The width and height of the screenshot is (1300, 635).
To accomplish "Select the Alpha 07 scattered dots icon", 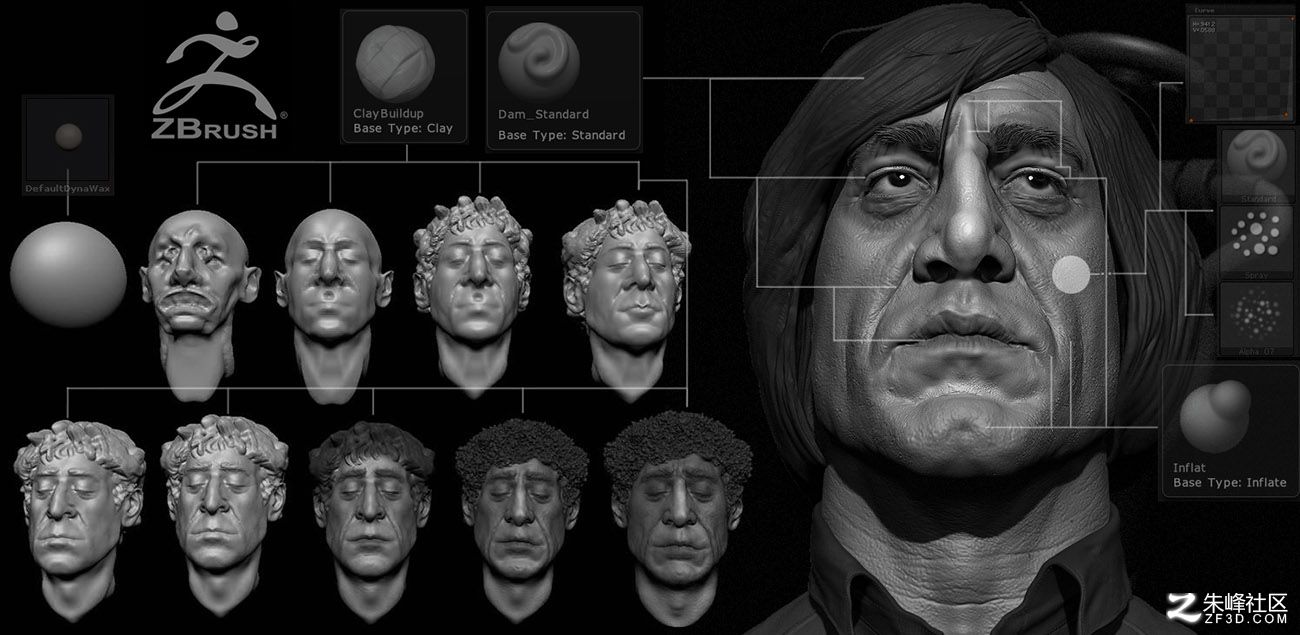I will coord(1258,314).
